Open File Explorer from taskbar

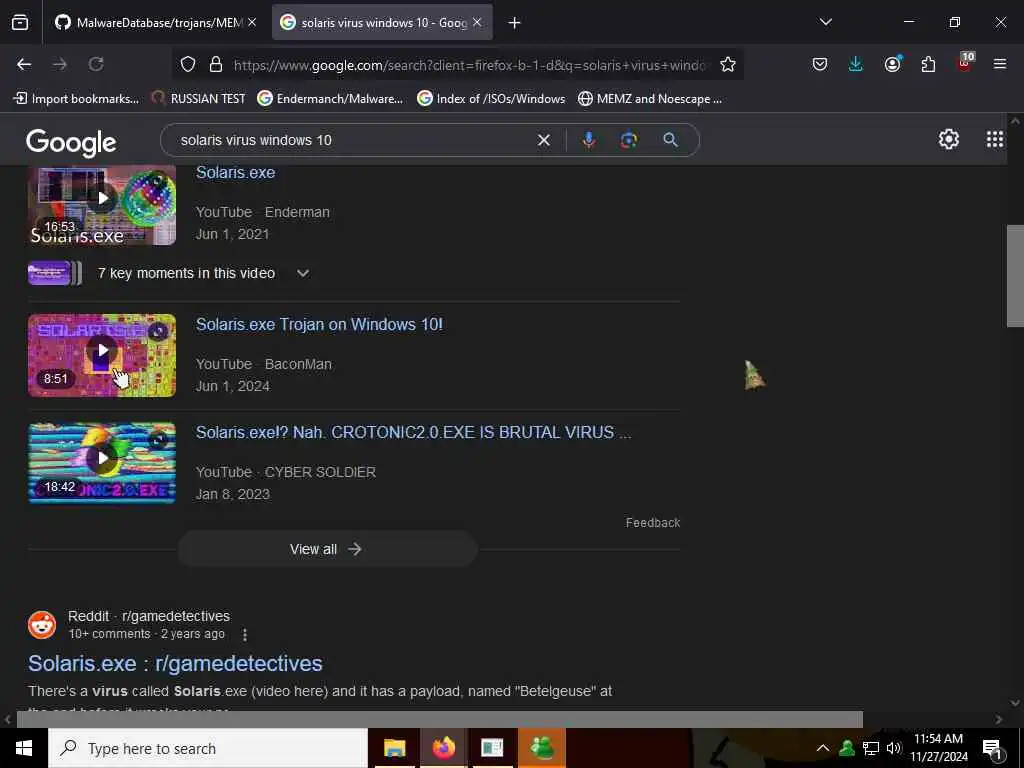pos(394,748)
